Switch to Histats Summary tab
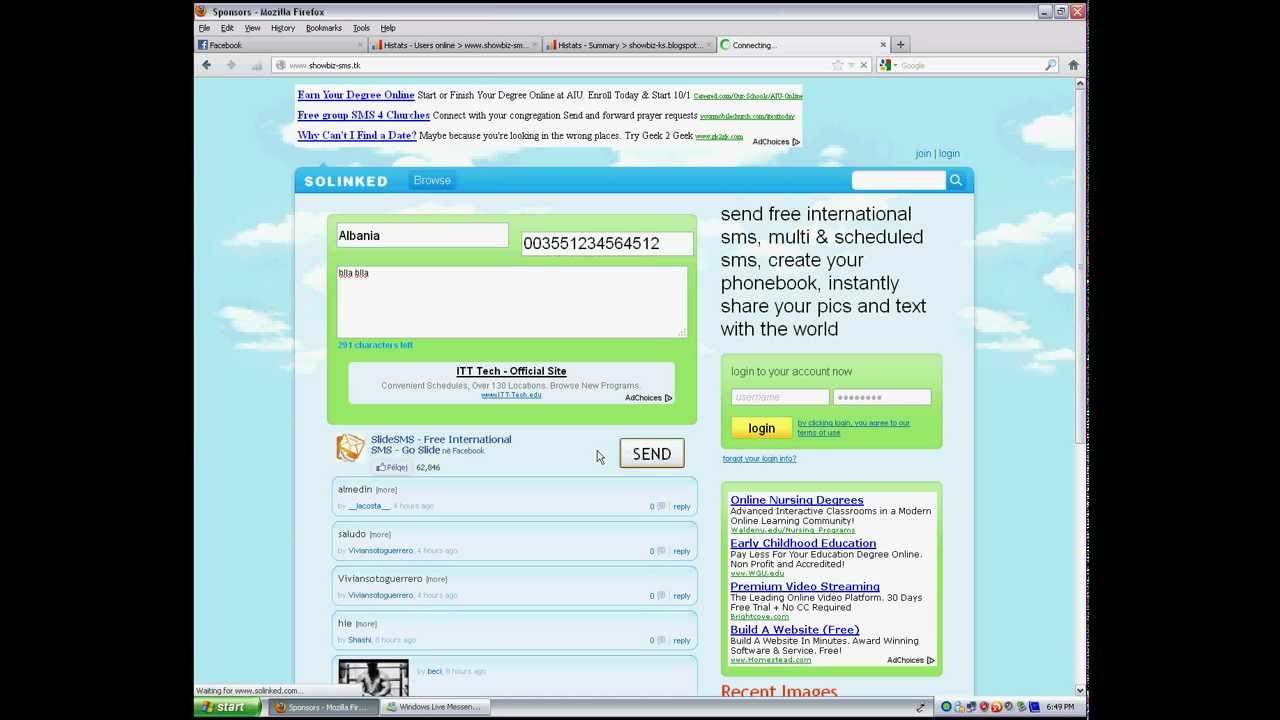The image size is (1280, 720). click(x=630, y=45)
